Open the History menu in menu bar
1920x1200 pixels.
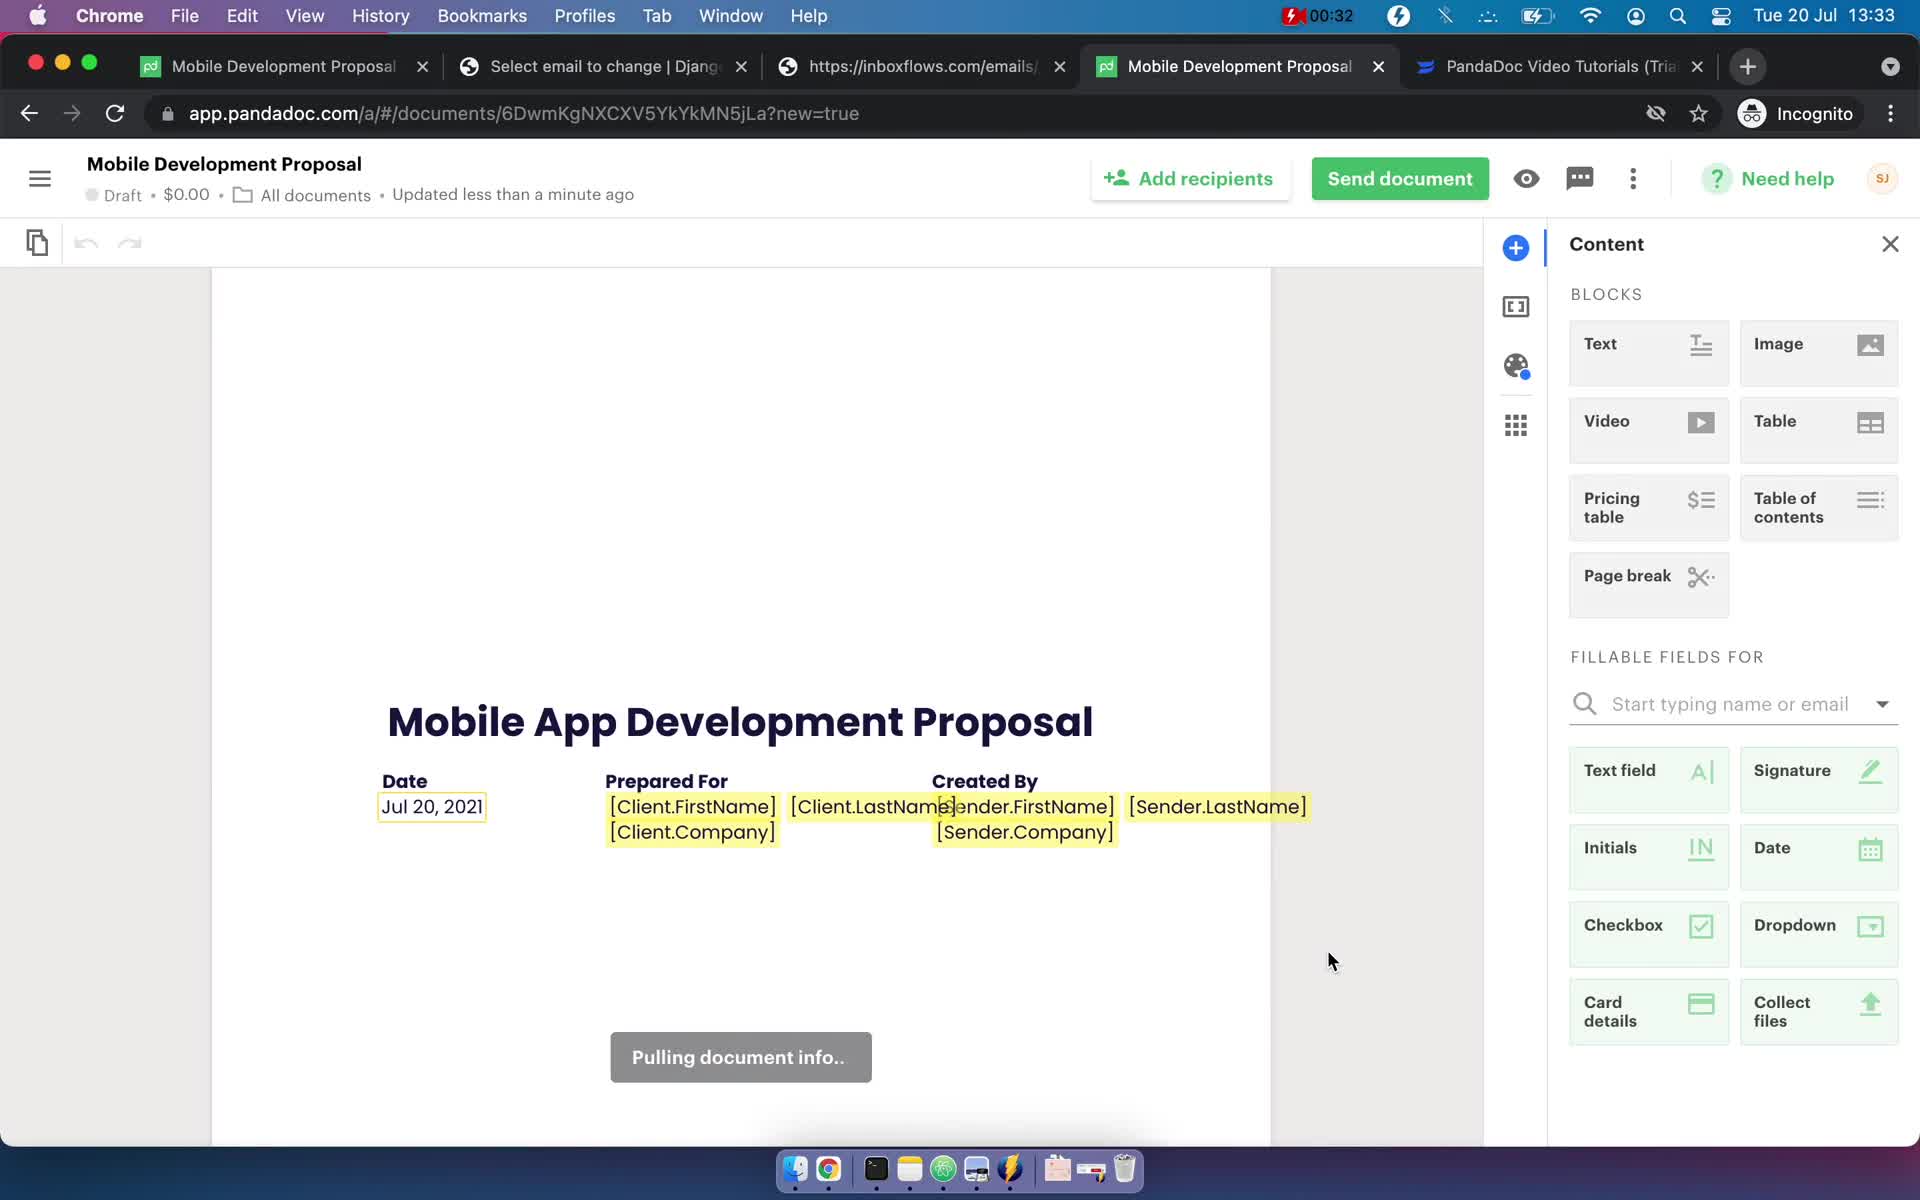(x=379, y=15)
